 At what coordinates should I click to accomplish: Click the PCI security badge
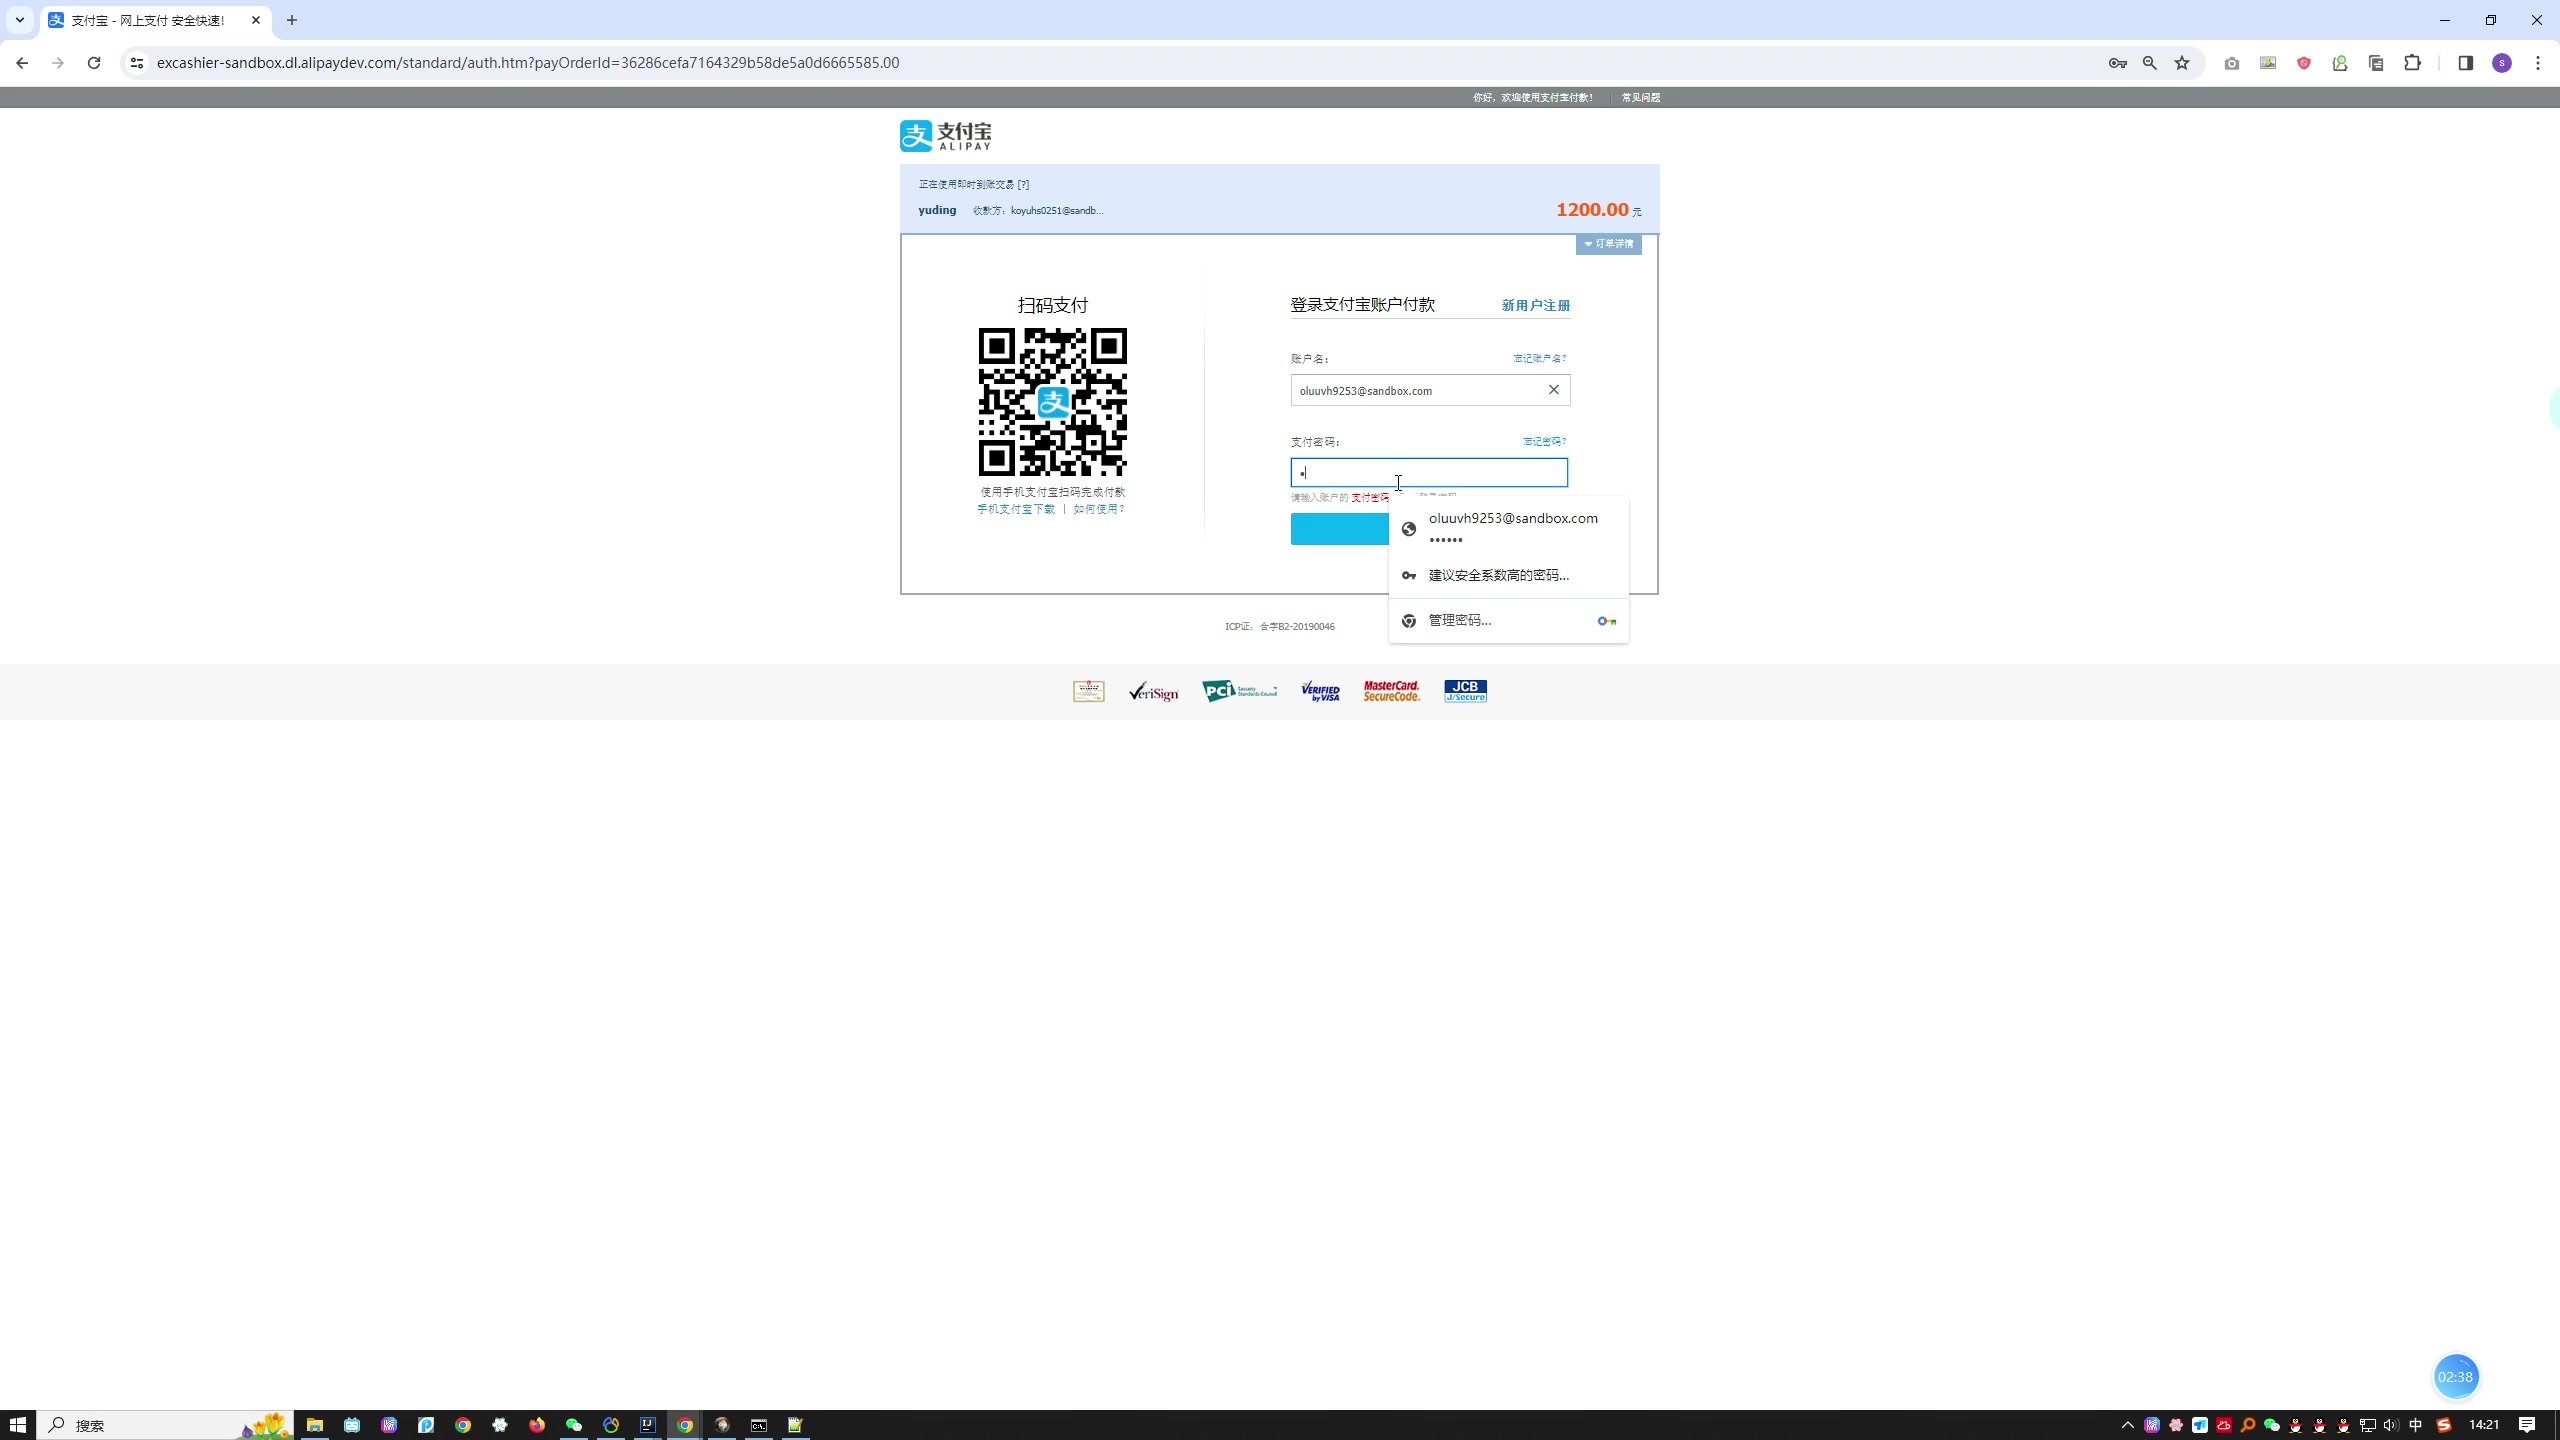1239,691
